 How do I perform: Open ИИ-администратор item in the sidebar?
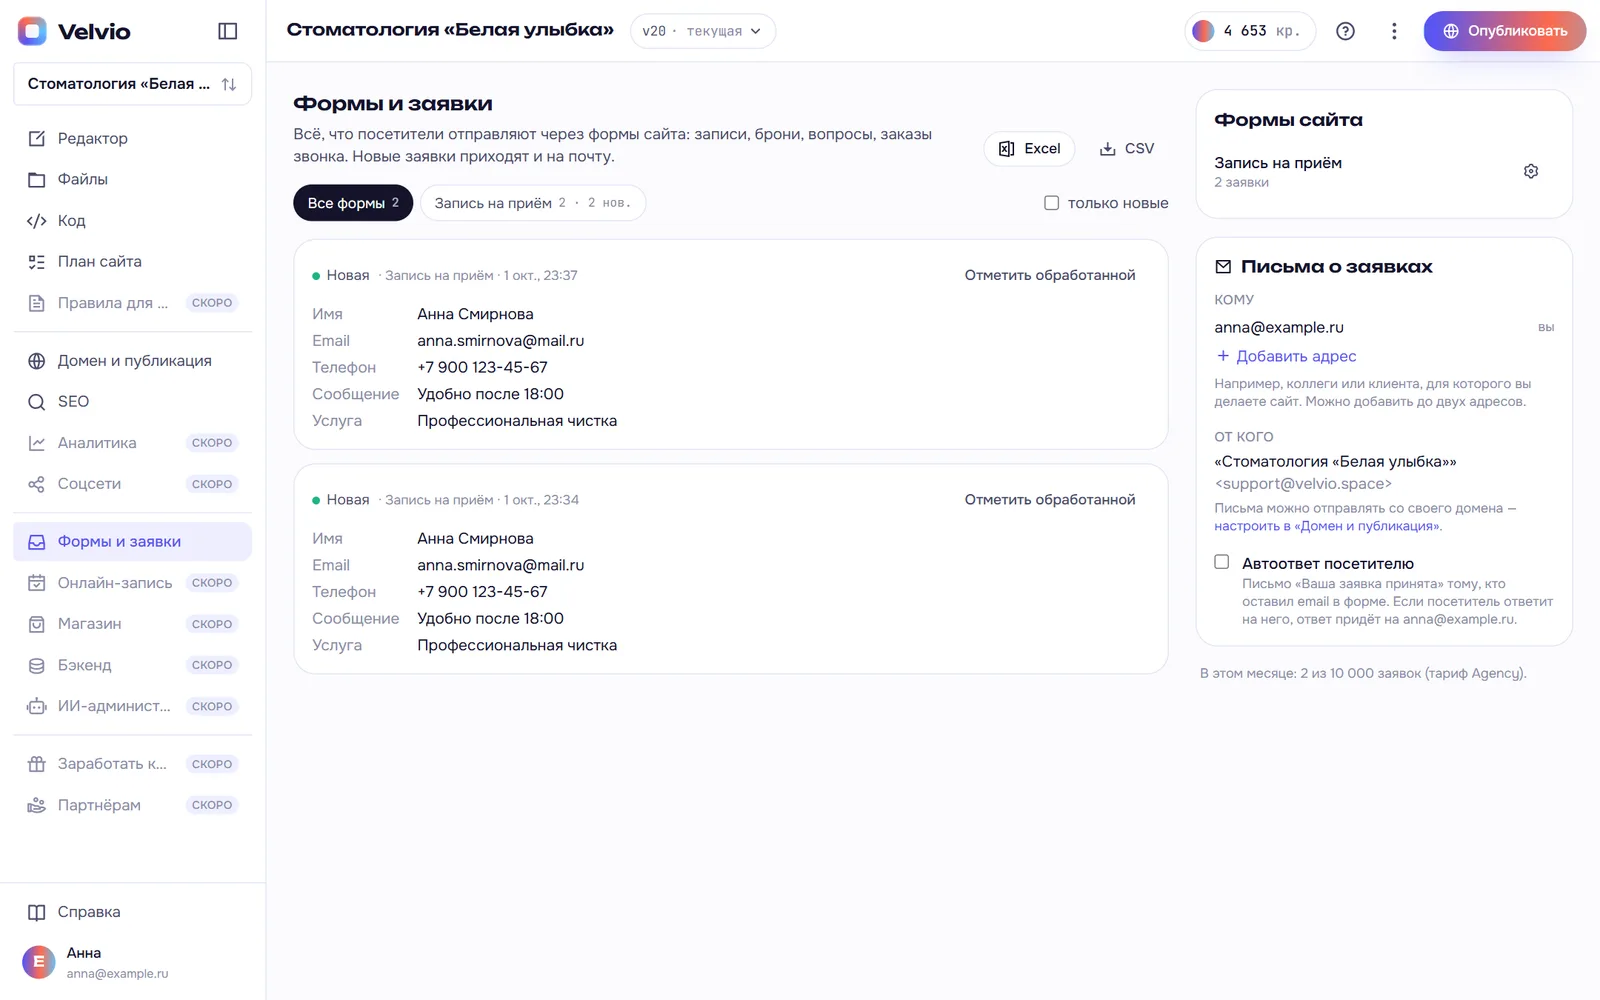132,706
